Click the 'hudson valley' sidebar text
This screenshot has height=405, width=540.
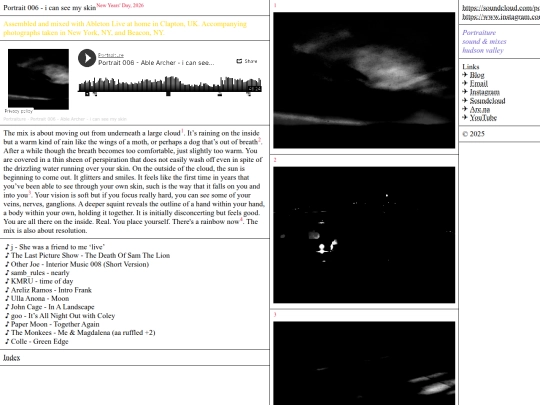[x=483, y=50]
